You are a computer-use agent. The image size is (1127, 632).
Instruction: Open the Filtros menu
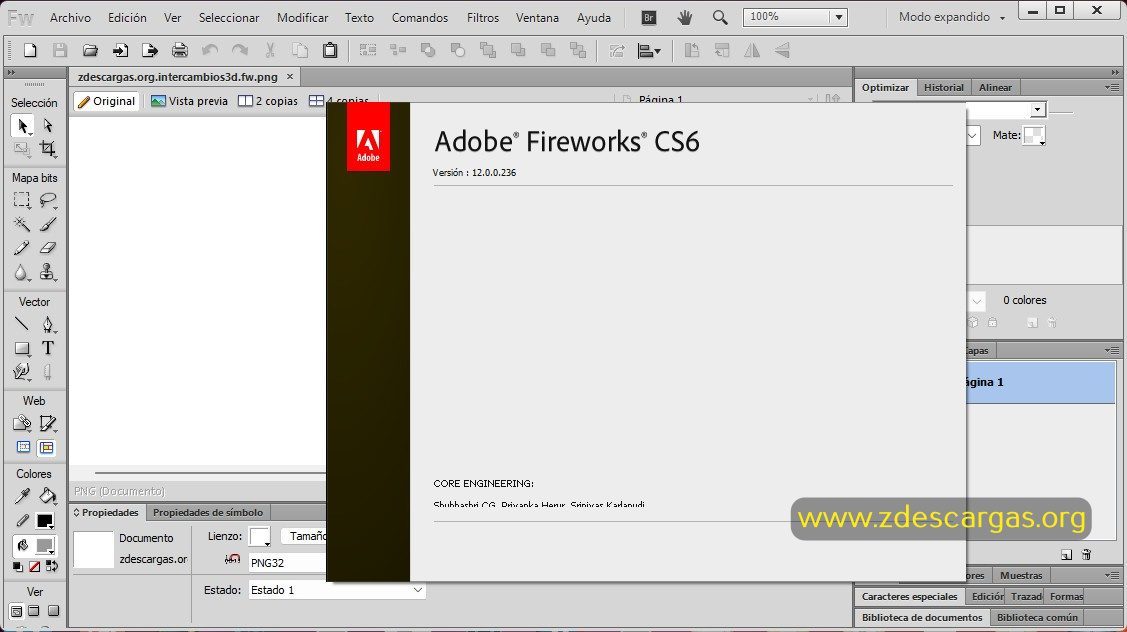tap(482, 17)
